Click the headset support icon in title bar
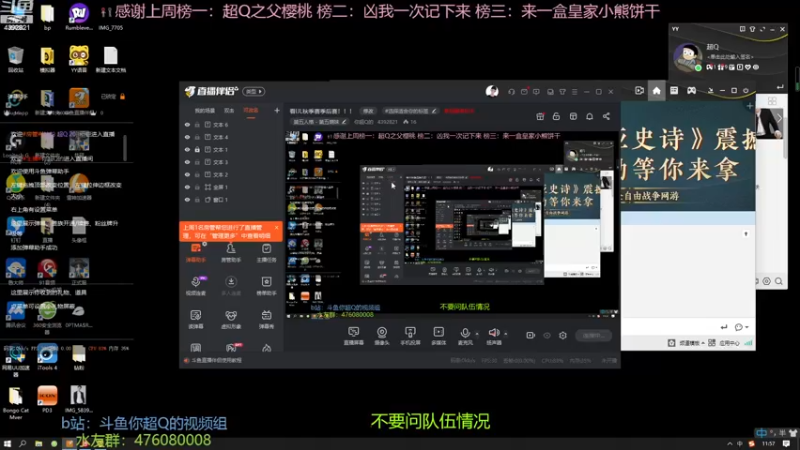This screenshot has width=800, height=450. tap(511, 92)
